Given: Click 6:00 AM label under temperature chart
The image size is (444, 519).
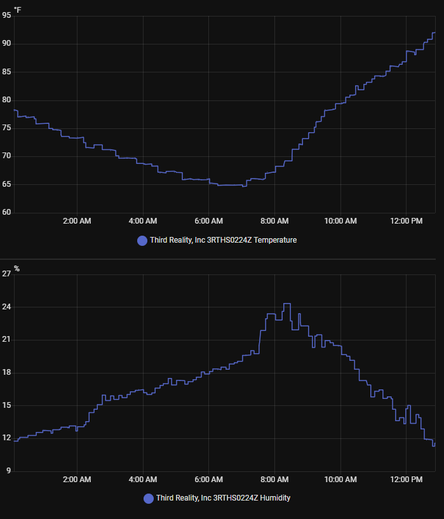Looking at the screenshot, I should 209,221.
